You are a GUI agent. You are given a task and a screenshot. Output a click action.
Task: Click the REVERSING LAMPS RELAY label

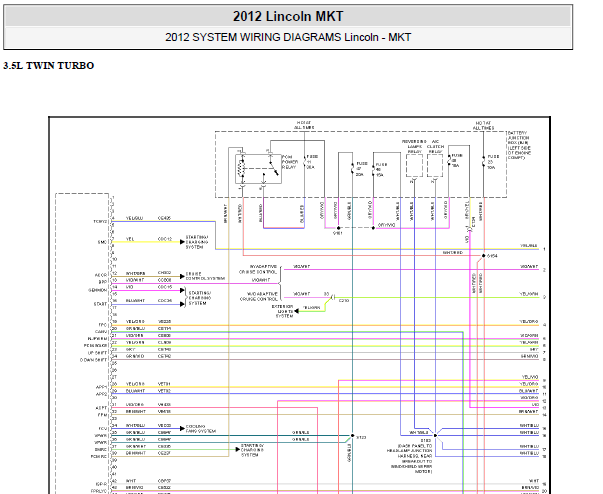coord(414,146)
